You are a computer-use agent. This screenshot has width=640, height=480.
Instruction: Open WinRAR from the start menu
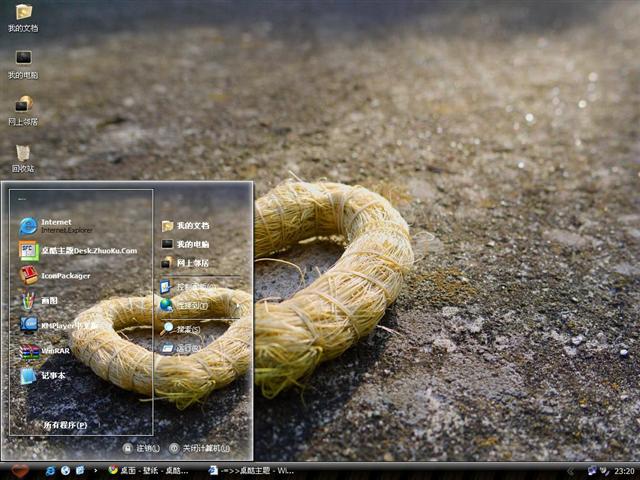point(45,351)
